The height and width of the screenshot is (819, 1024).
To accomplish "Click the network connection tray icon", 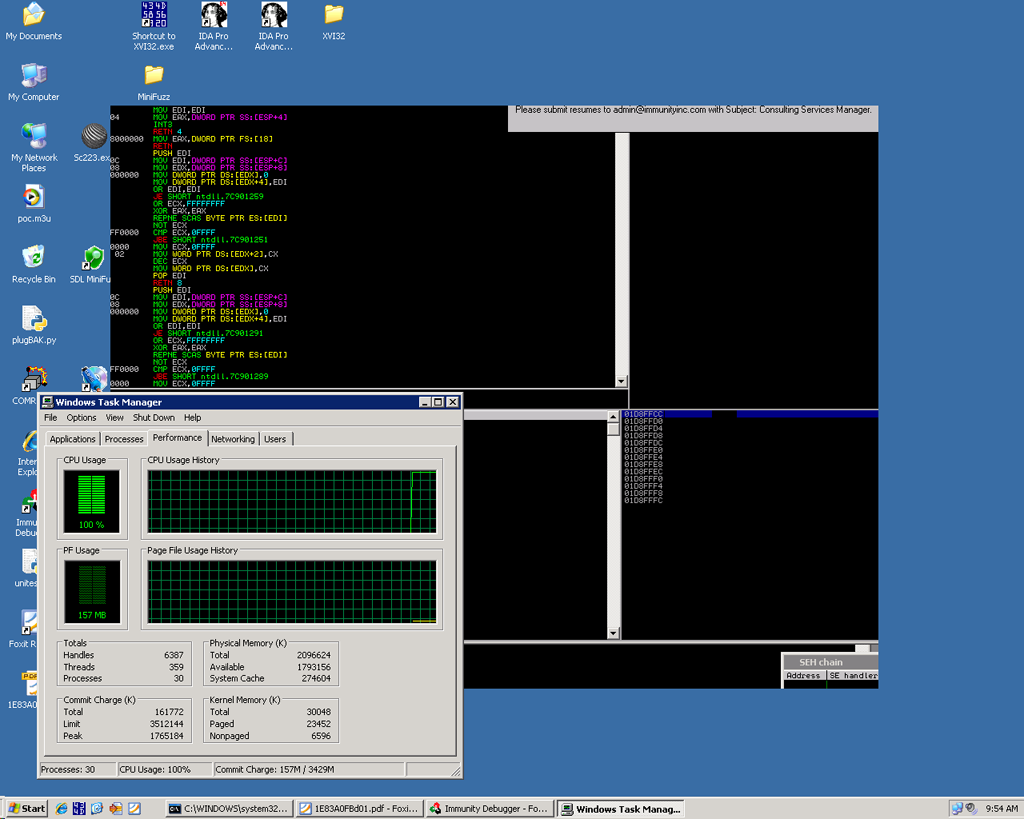I will pyautogui.click(x=957, y=809).
